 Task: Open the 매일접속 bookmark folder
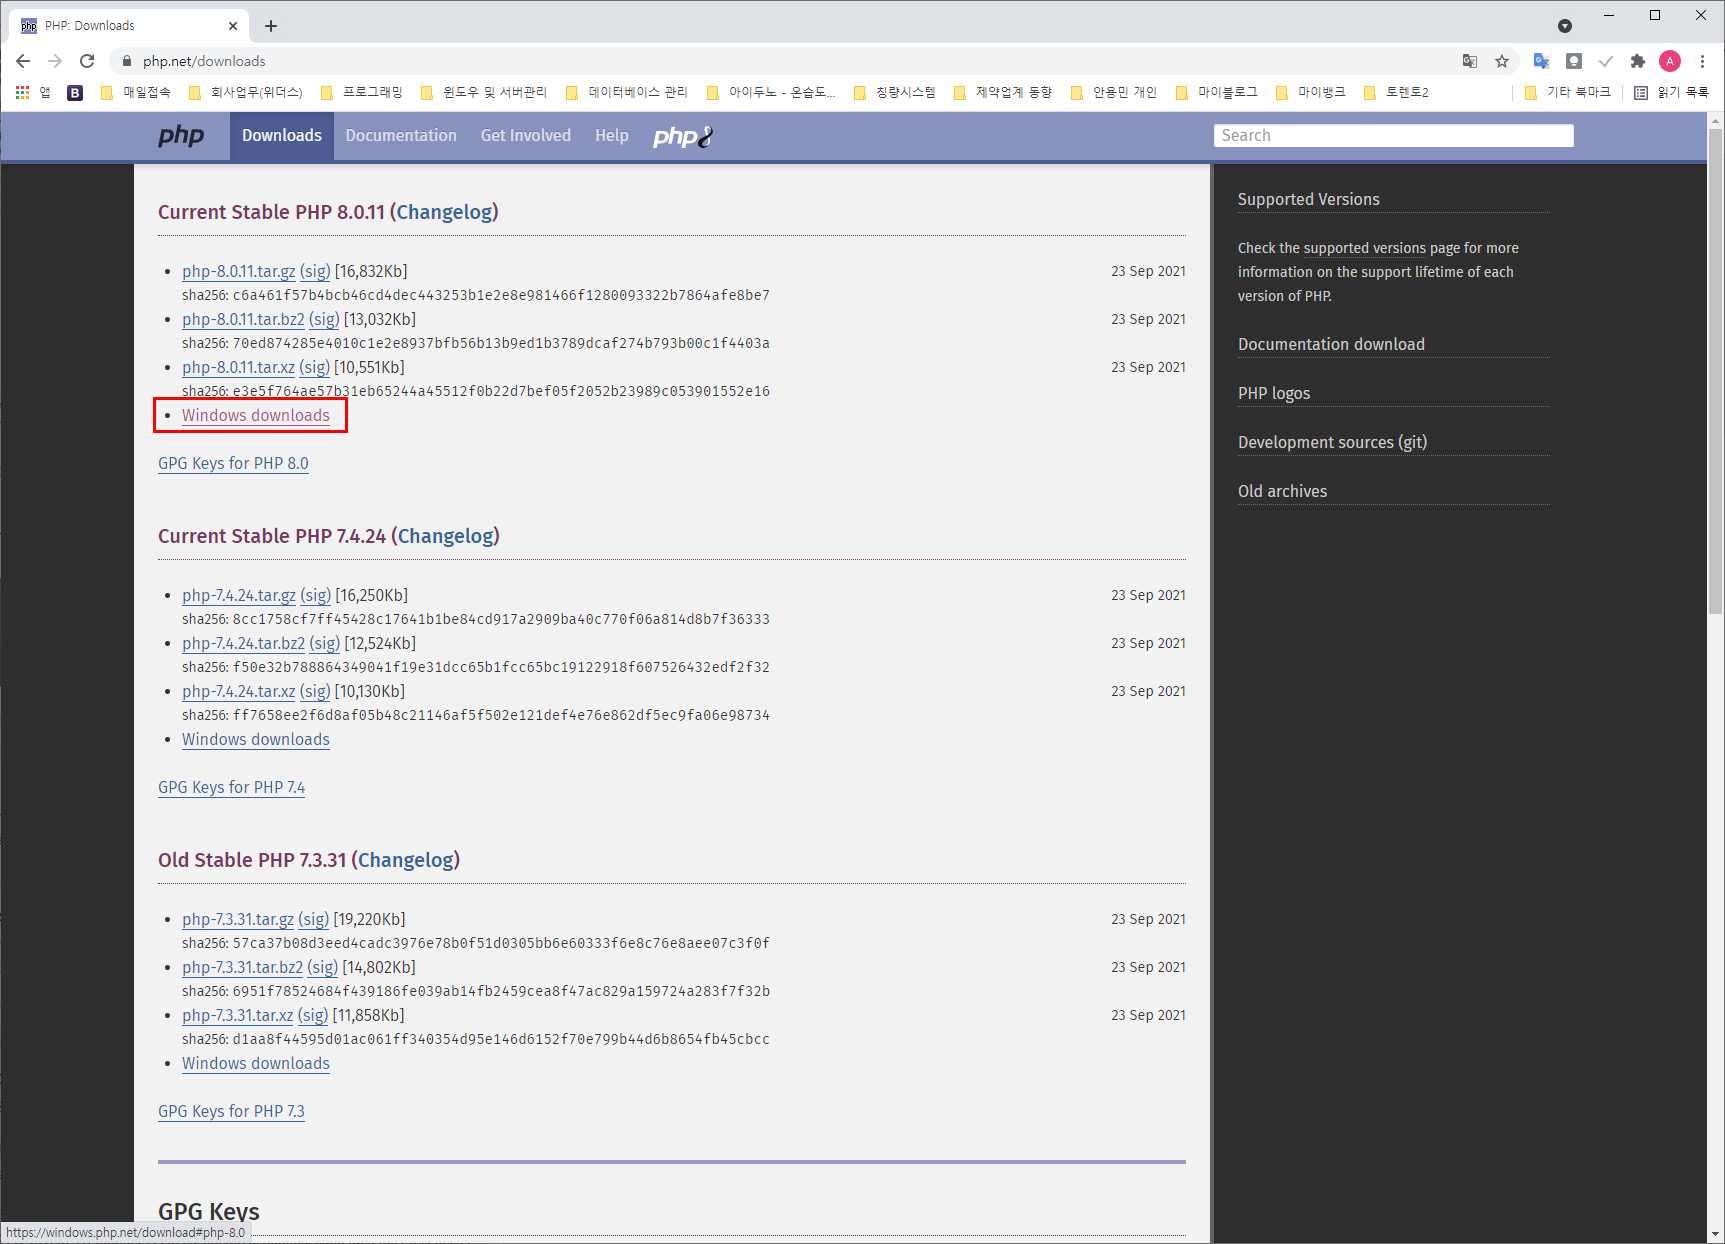coord(136,92)
